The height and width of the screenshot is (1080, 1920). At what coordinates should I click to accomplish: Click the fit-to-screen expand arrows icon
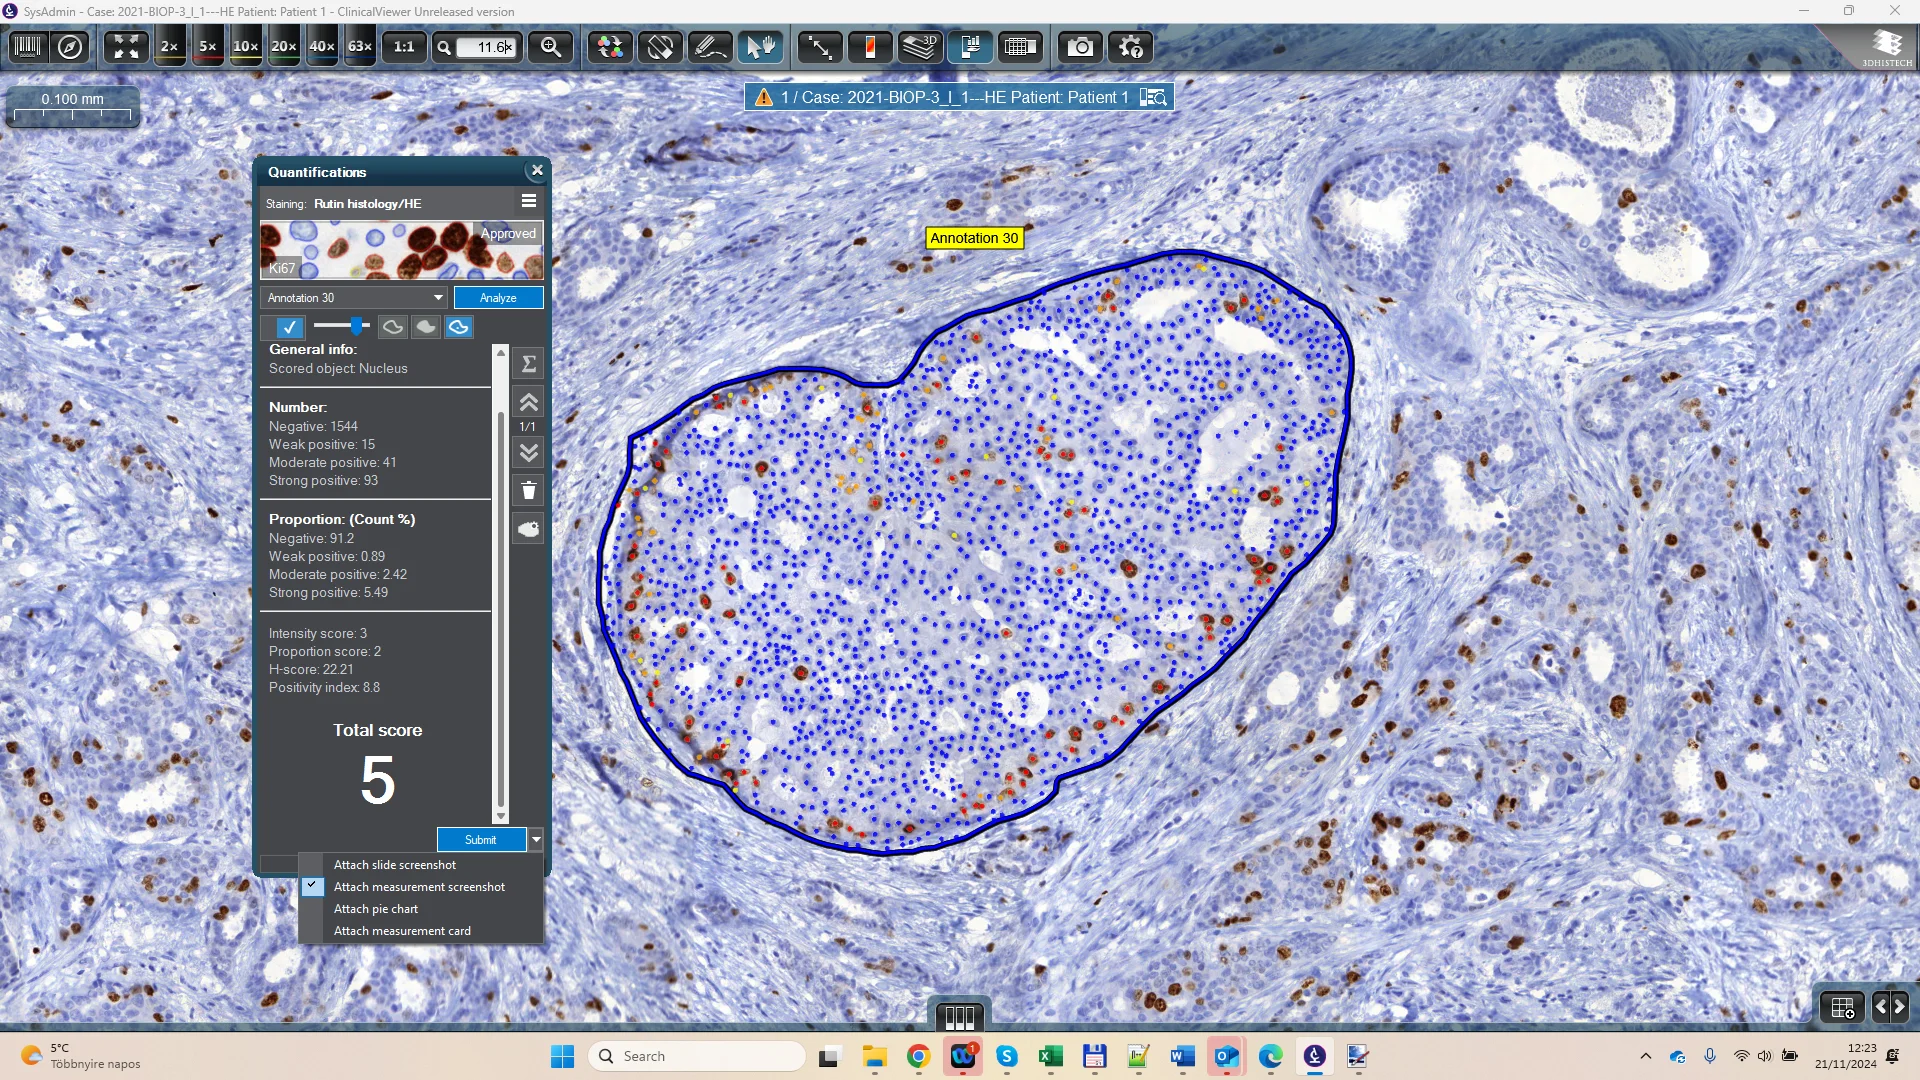coord(126,47)
